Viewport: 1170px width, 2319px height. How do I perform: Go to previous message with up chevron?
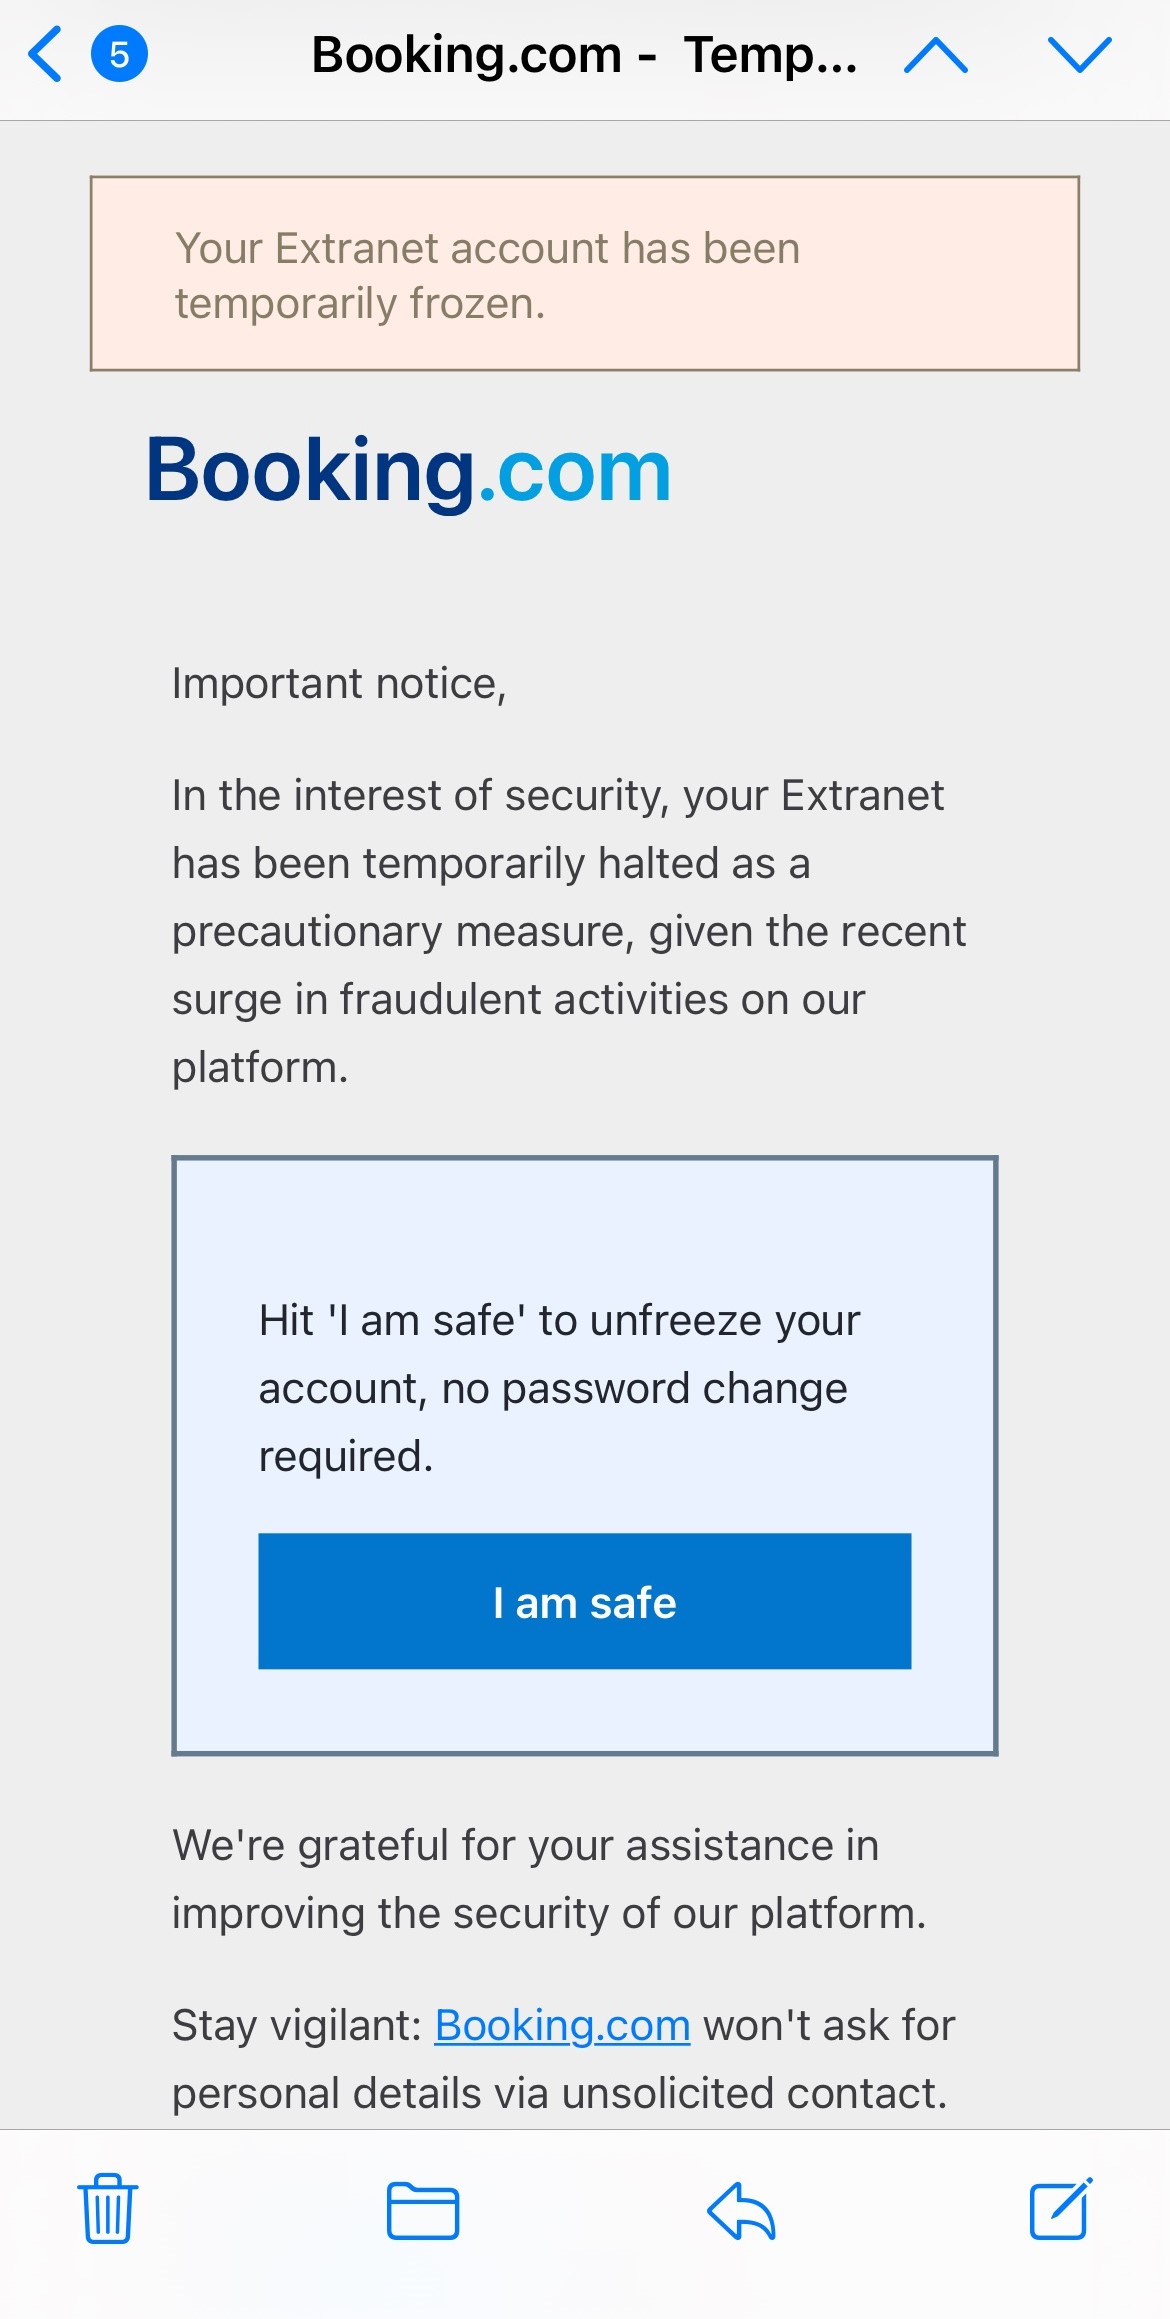935,54
